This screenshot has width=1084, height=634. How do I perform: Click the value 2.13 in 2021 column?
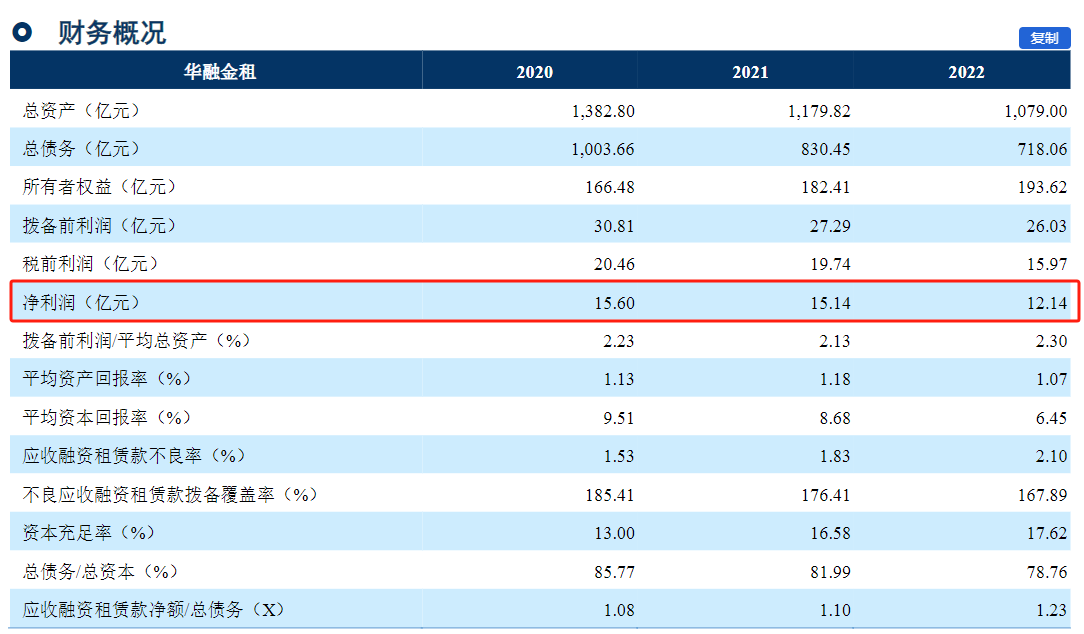pyautogui.click(x=834, y=341)
